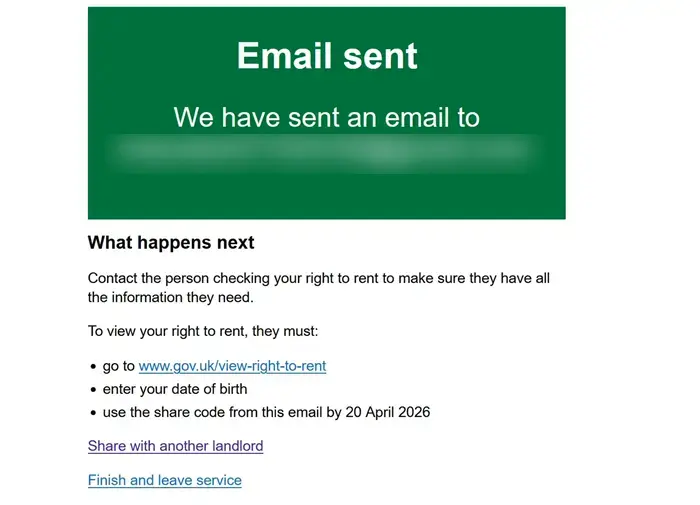Click the 'What happens next' heading
Screen dimensions: 700x505
[x=171, y=243]
